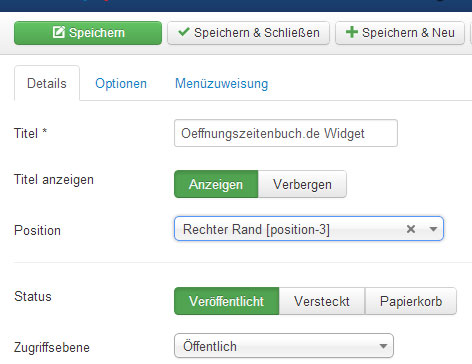Click the Titel input field containing Oeffnungszeitenbuch.de Widget
472x364 pixels.
pos(286,133)
